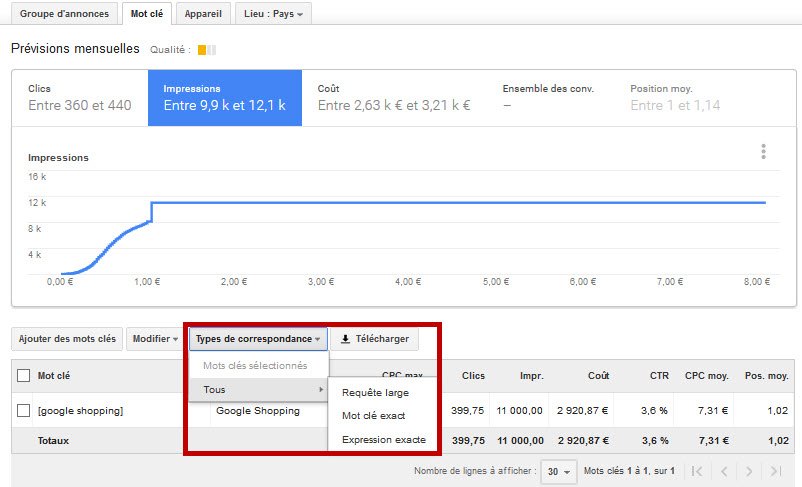This screenshot has height=487, width=802.
Task: Choose Requête large match type
Action: point(375,393)
